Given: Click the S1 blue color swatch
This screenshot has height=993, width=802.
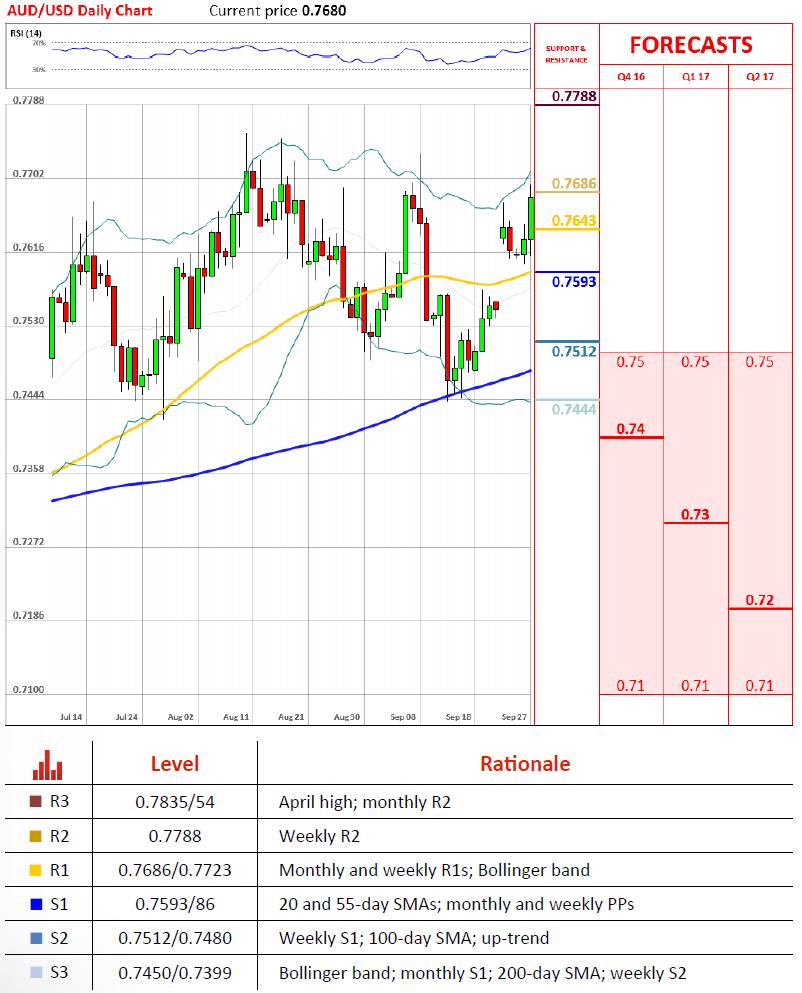Looking at the screenshot, I should [x=36, y=904].
